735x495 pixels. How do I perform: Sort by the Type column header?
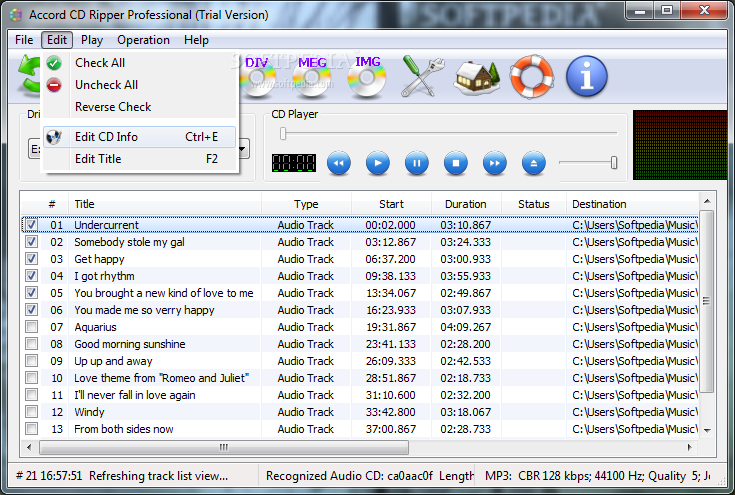[x=306, y=204]
